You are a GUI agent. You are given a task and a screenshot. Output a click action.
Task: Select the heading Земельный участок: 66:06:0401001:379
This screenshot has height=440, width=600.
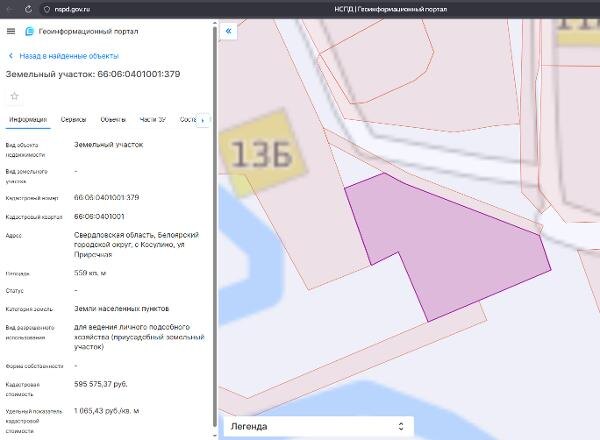tap(93, 74)
